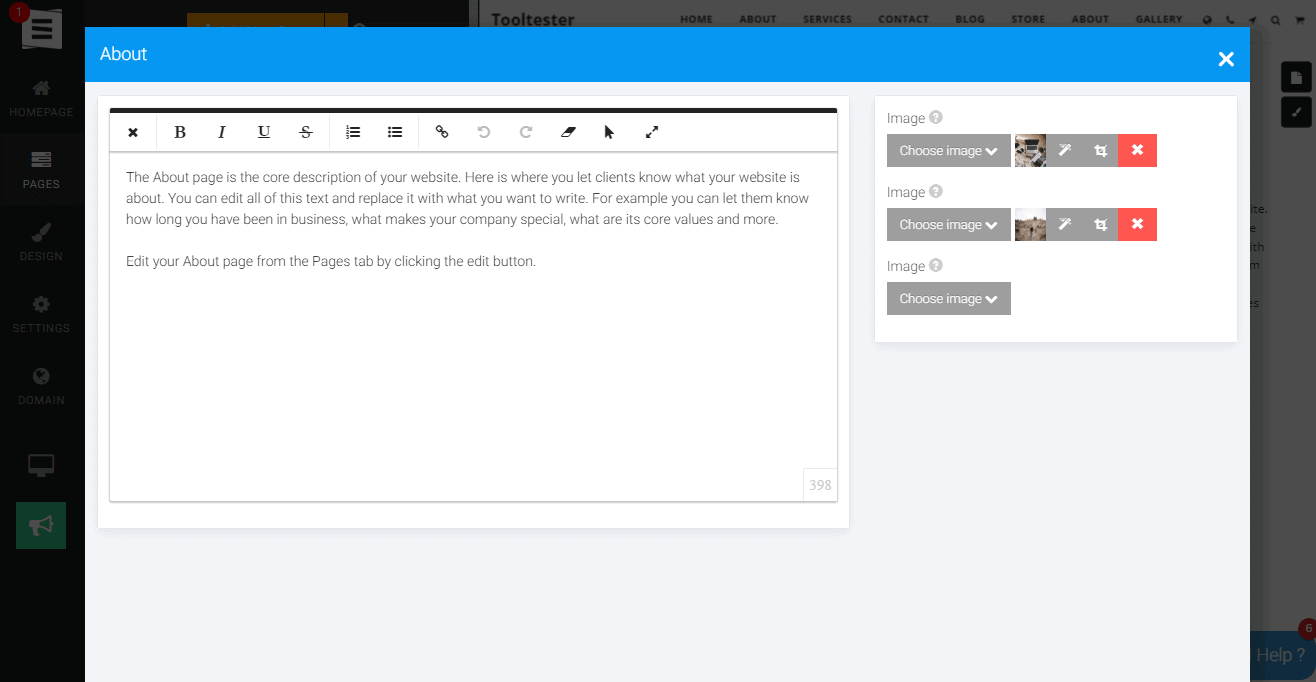The width and height of the screenshot is (1316, 682).
Task: Click the phone icon in site header
Action: pos(1230,19)
